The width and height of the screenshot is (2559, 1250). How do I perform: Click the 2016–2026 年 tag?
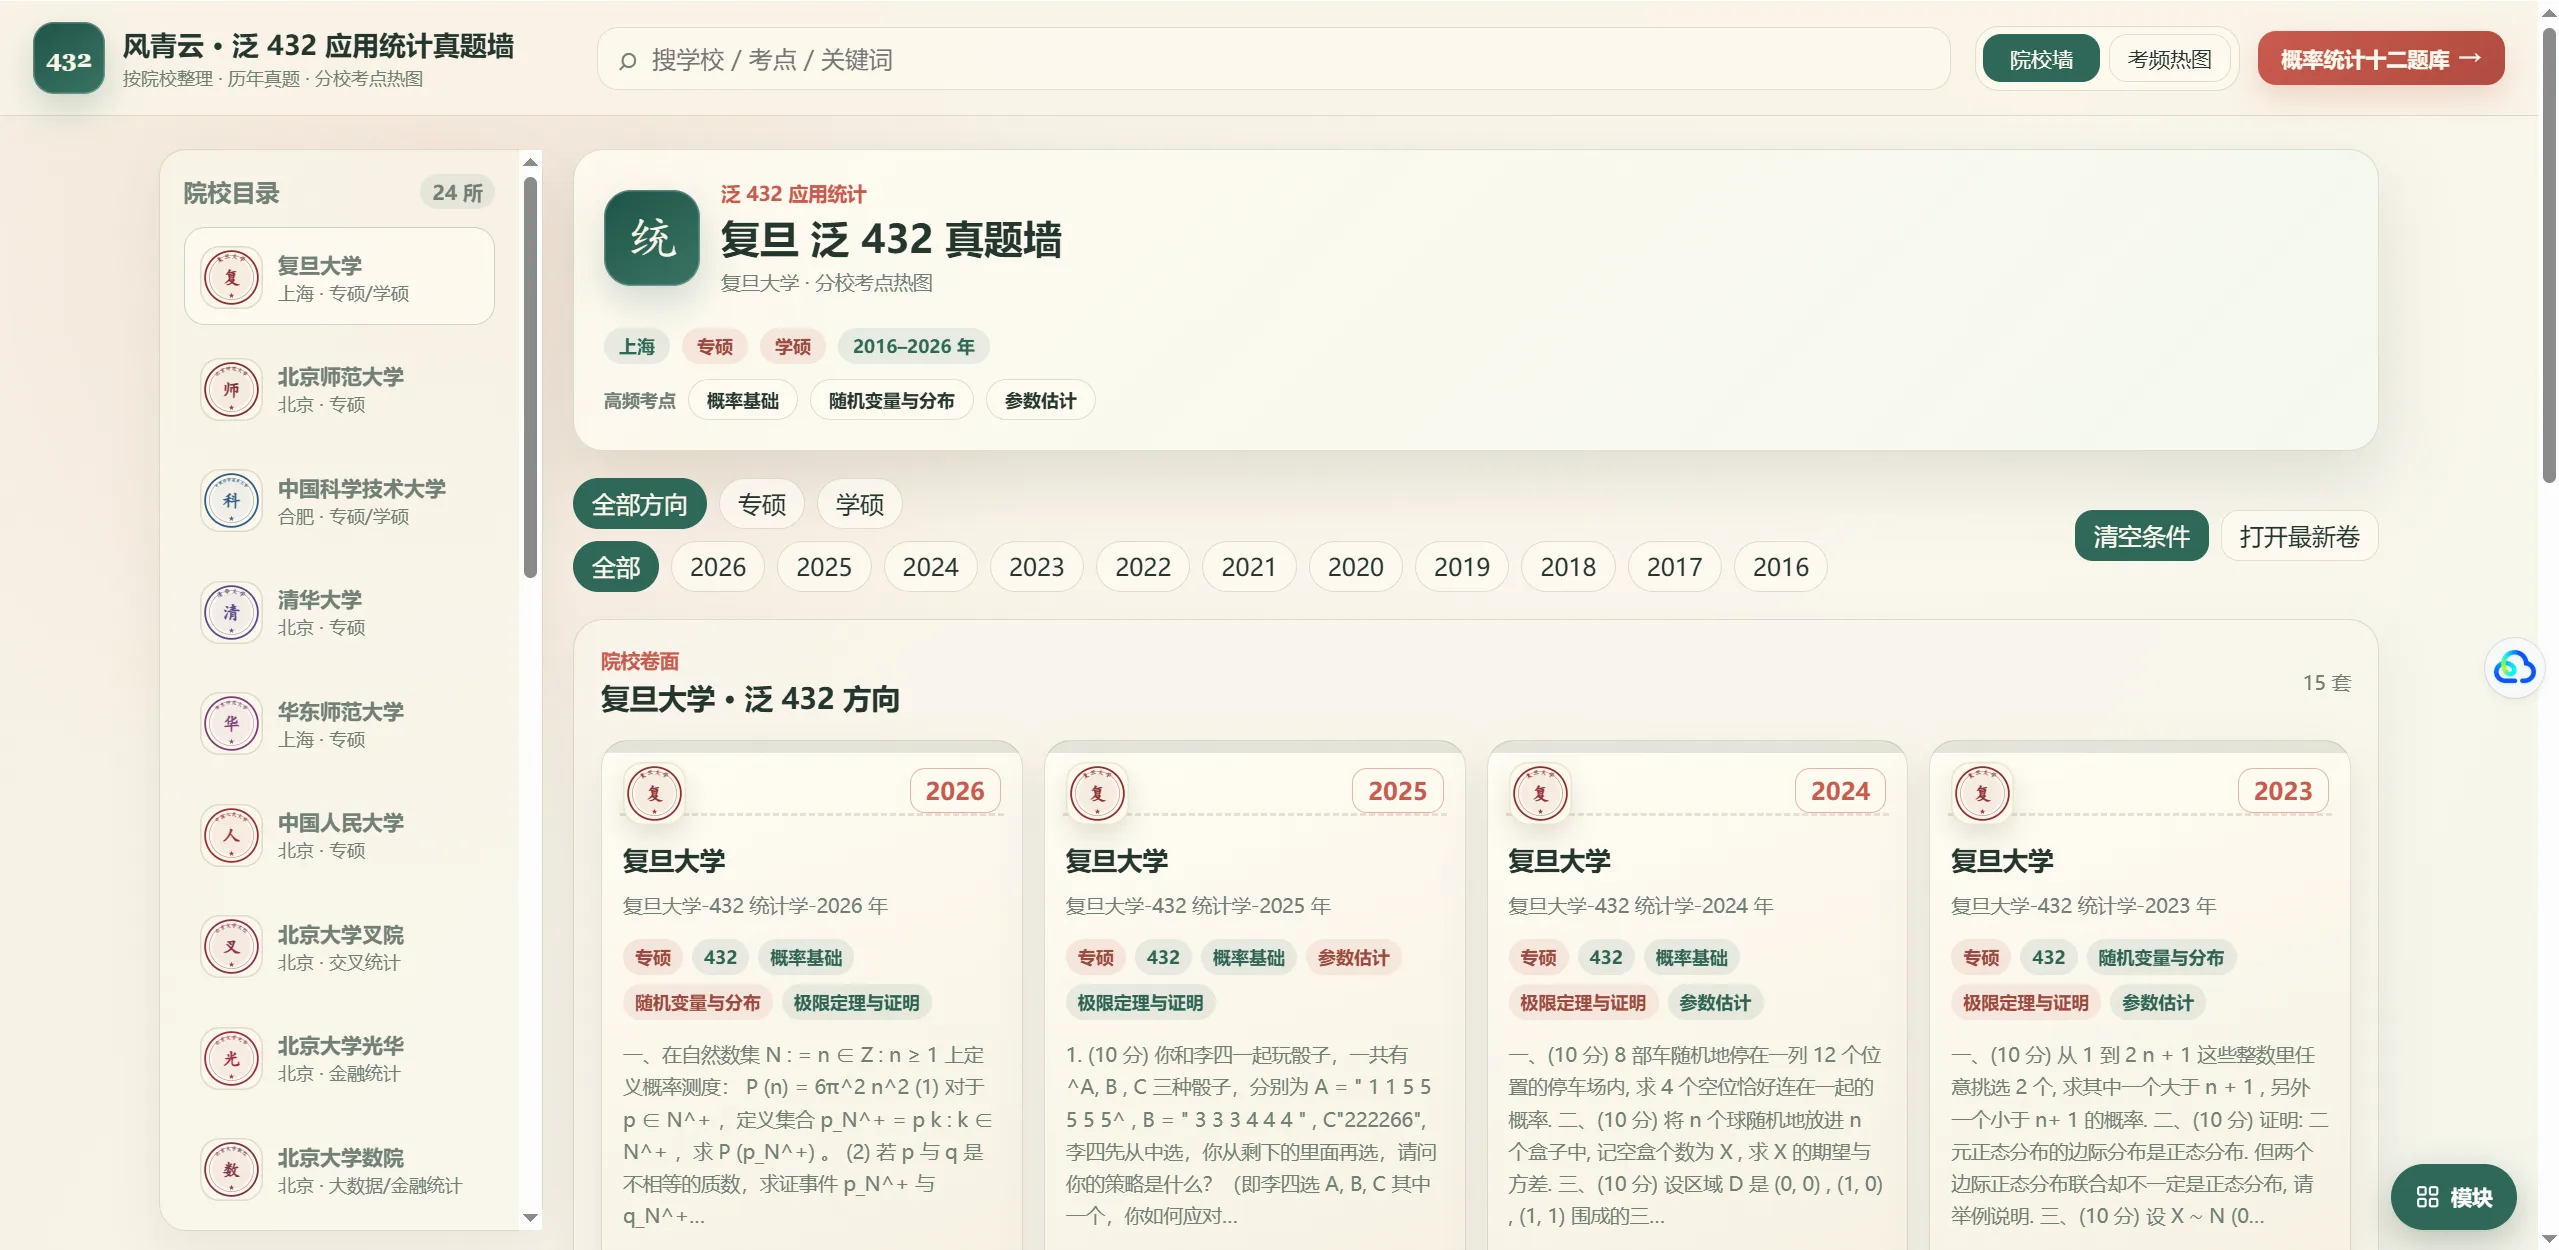(x=913, y=346)
